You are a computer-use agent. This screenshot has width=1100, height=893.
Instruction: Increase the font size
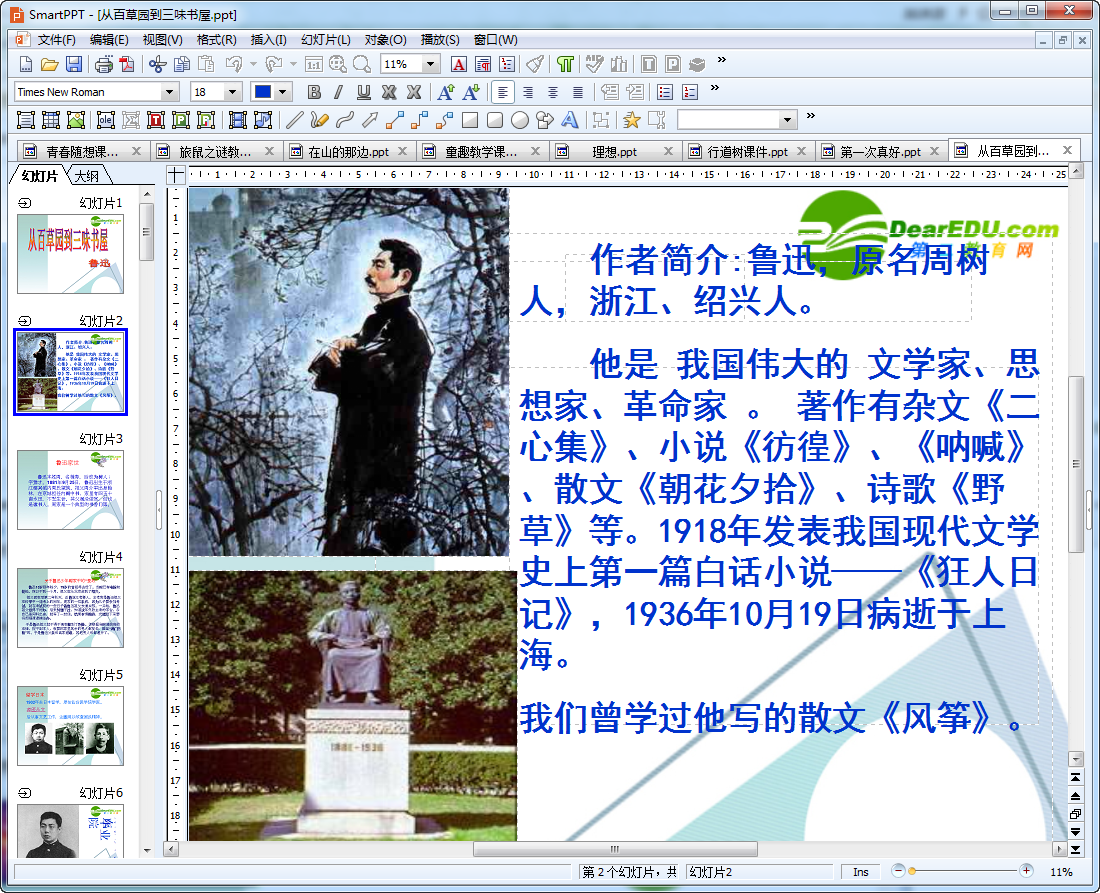point(445,92)
